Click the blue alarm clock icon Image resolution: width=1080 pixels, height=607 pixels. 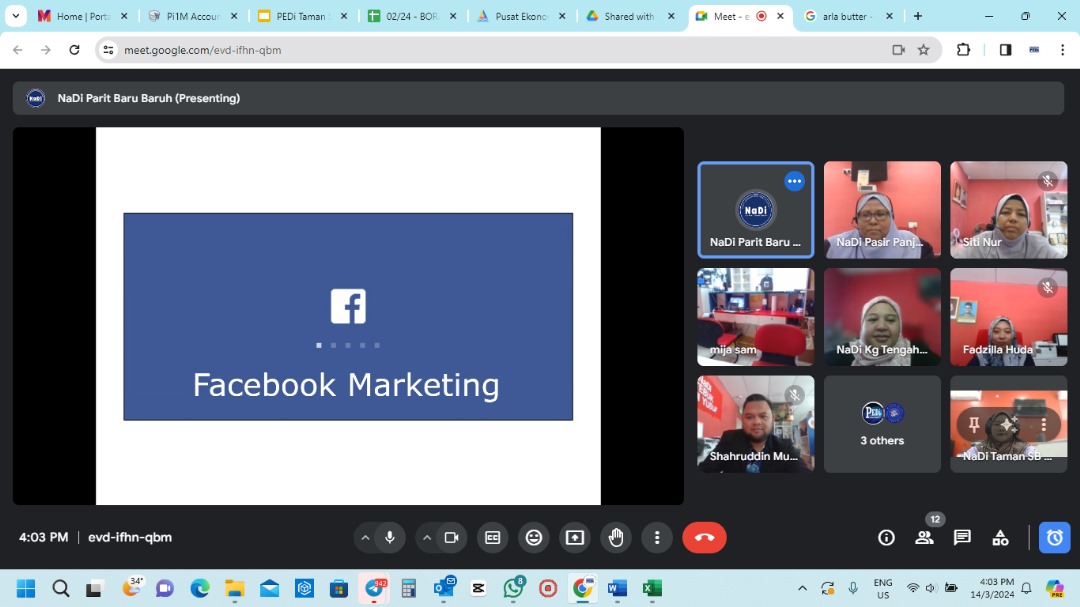coord(1054,537)
